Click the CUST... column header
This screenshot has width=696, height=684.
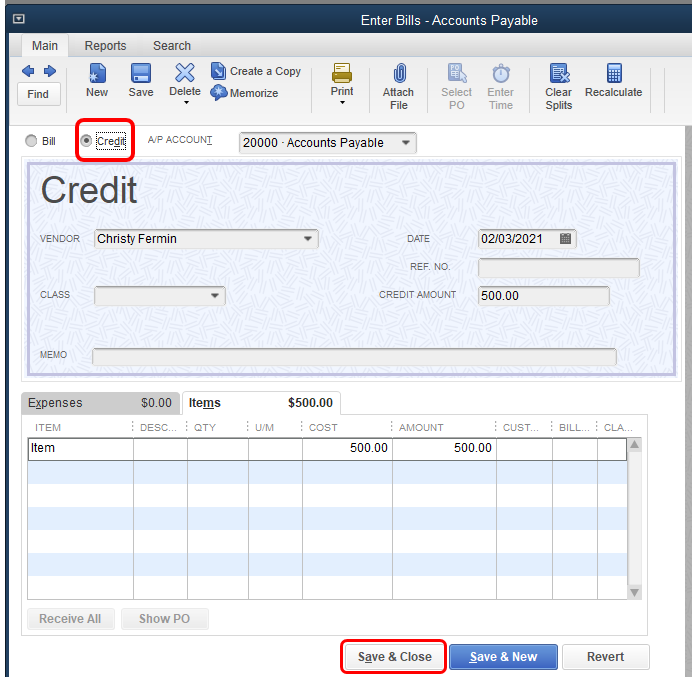coord(521,427)
